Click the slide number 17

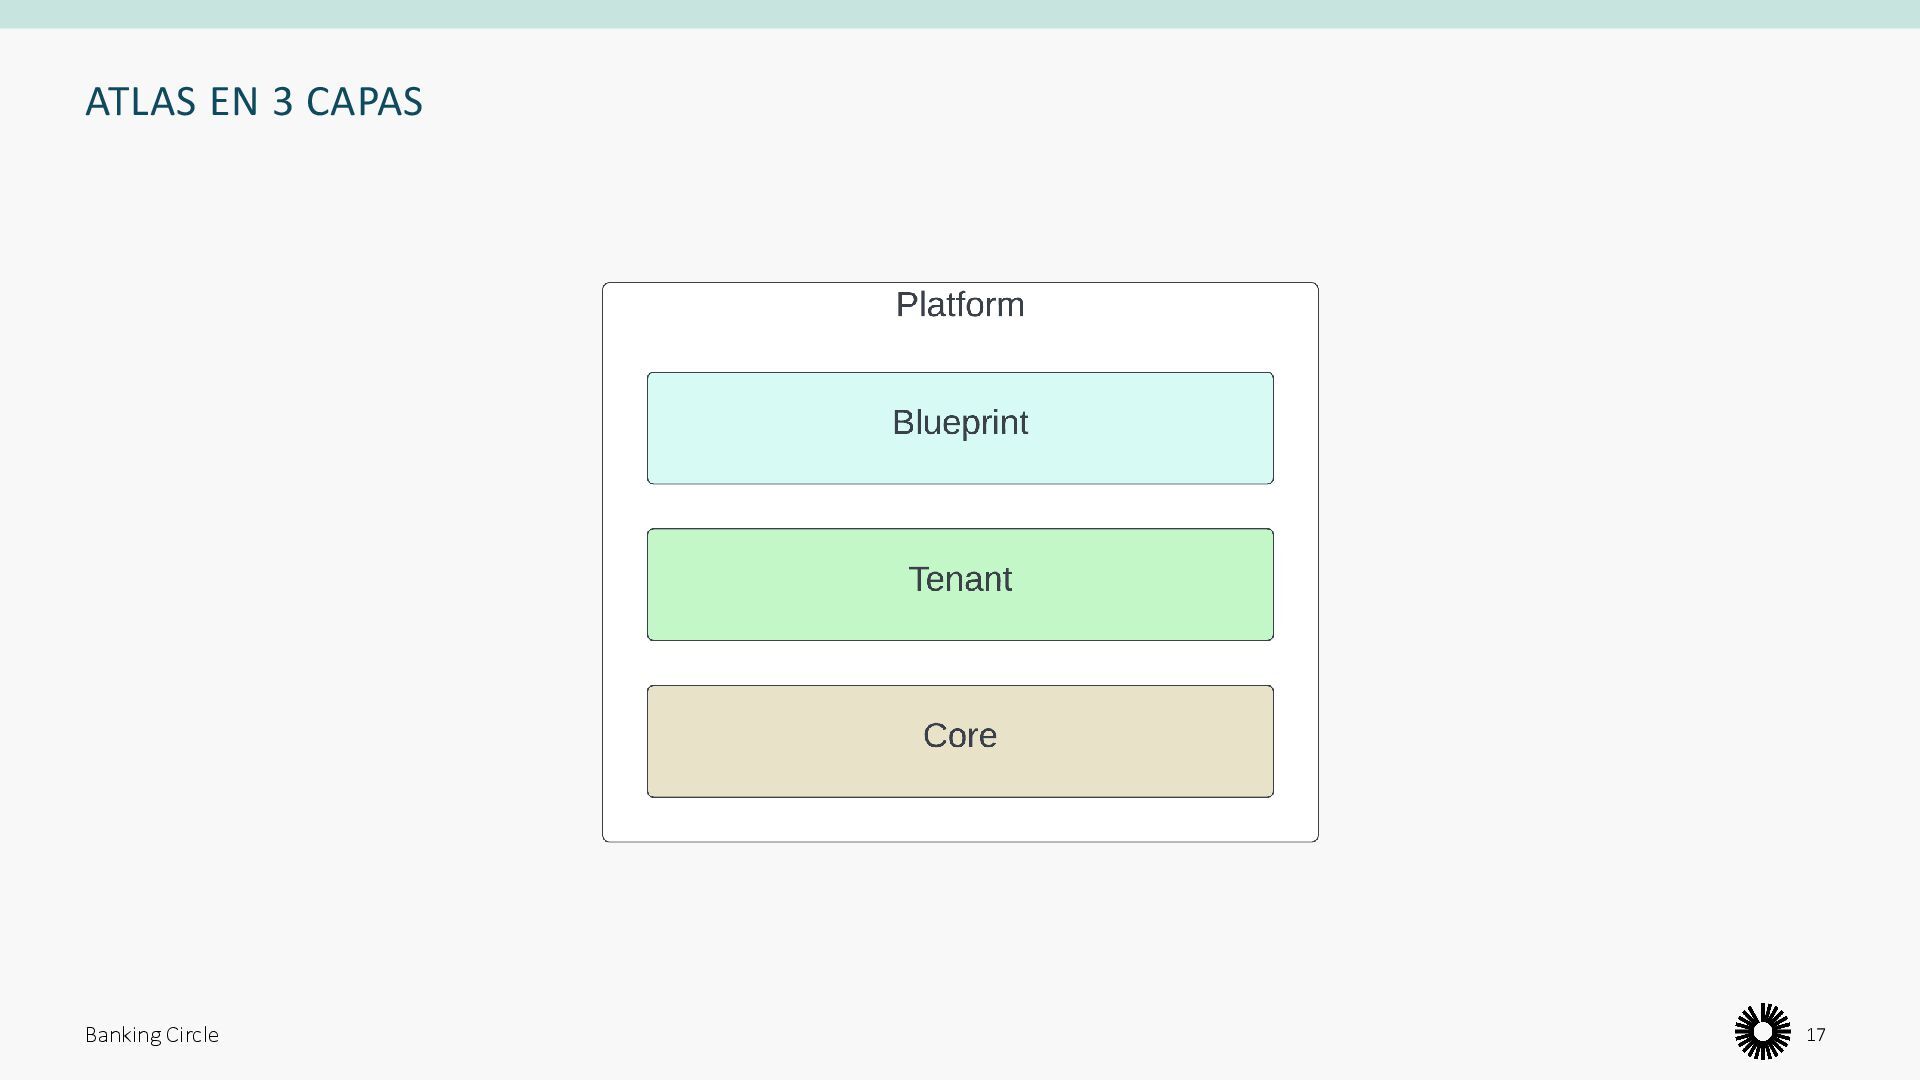pyautogui.click(x=1816, y=1035)
